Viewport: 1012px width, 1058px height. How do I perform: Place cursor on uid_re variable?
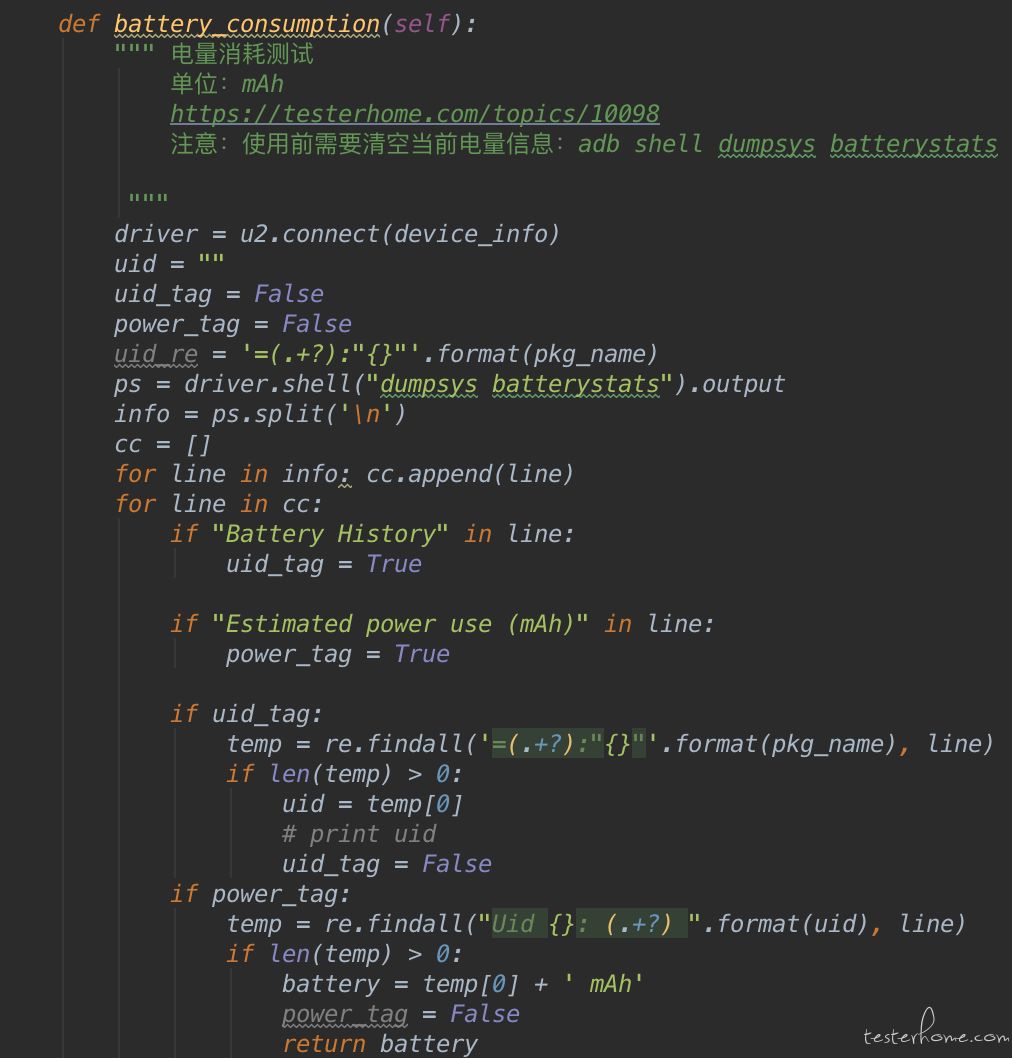click(156, 354)
